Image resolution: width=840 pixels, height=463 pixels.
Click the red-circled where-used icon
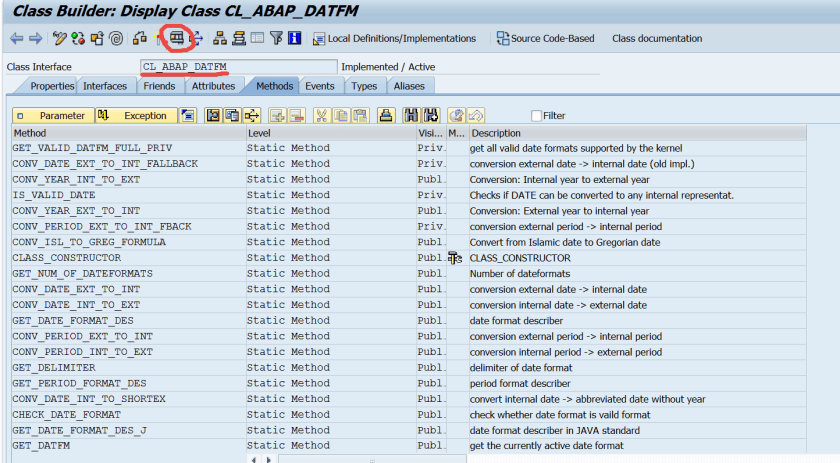point(177,39)
